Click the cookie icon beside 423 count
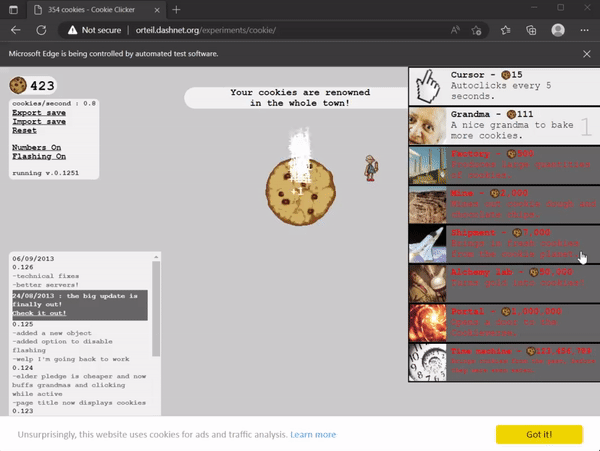 pyautogui.click(x=18, y=85)
